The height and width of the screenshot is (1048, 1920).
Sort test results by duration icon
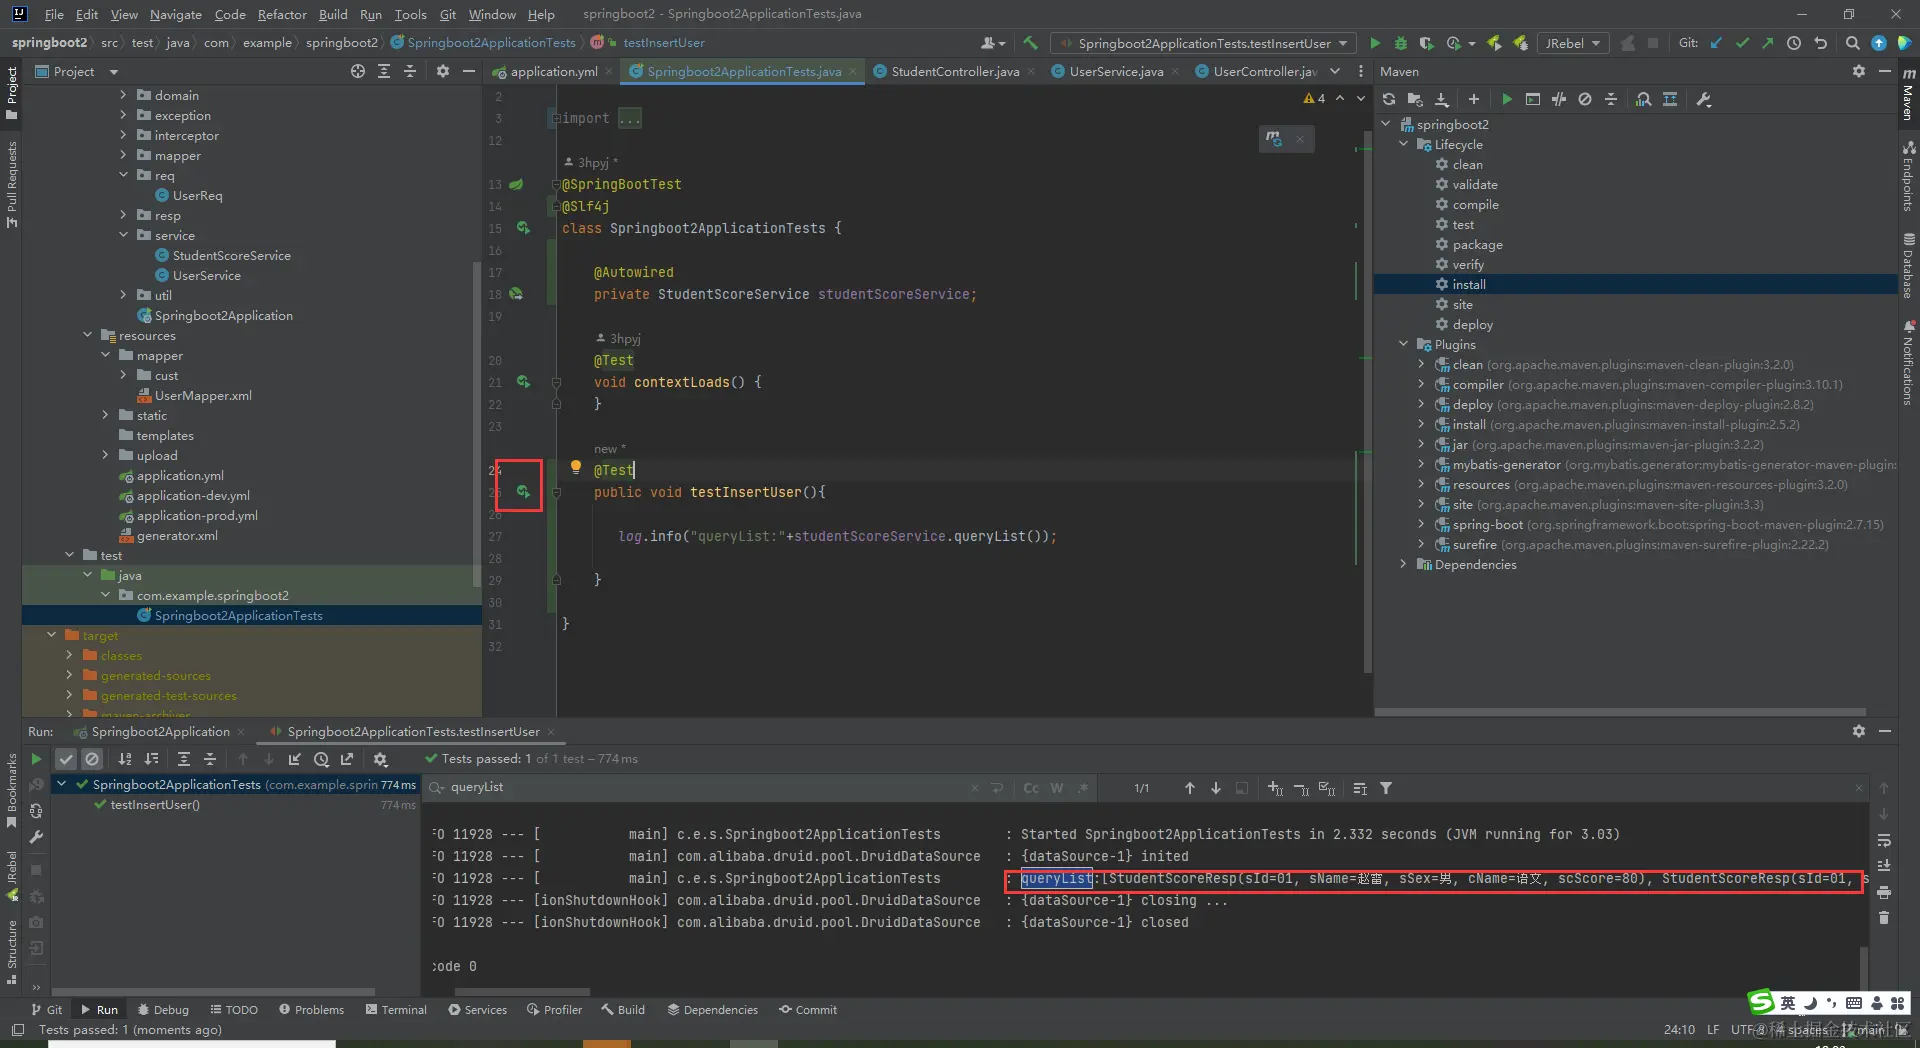click(x=151, y=759)
